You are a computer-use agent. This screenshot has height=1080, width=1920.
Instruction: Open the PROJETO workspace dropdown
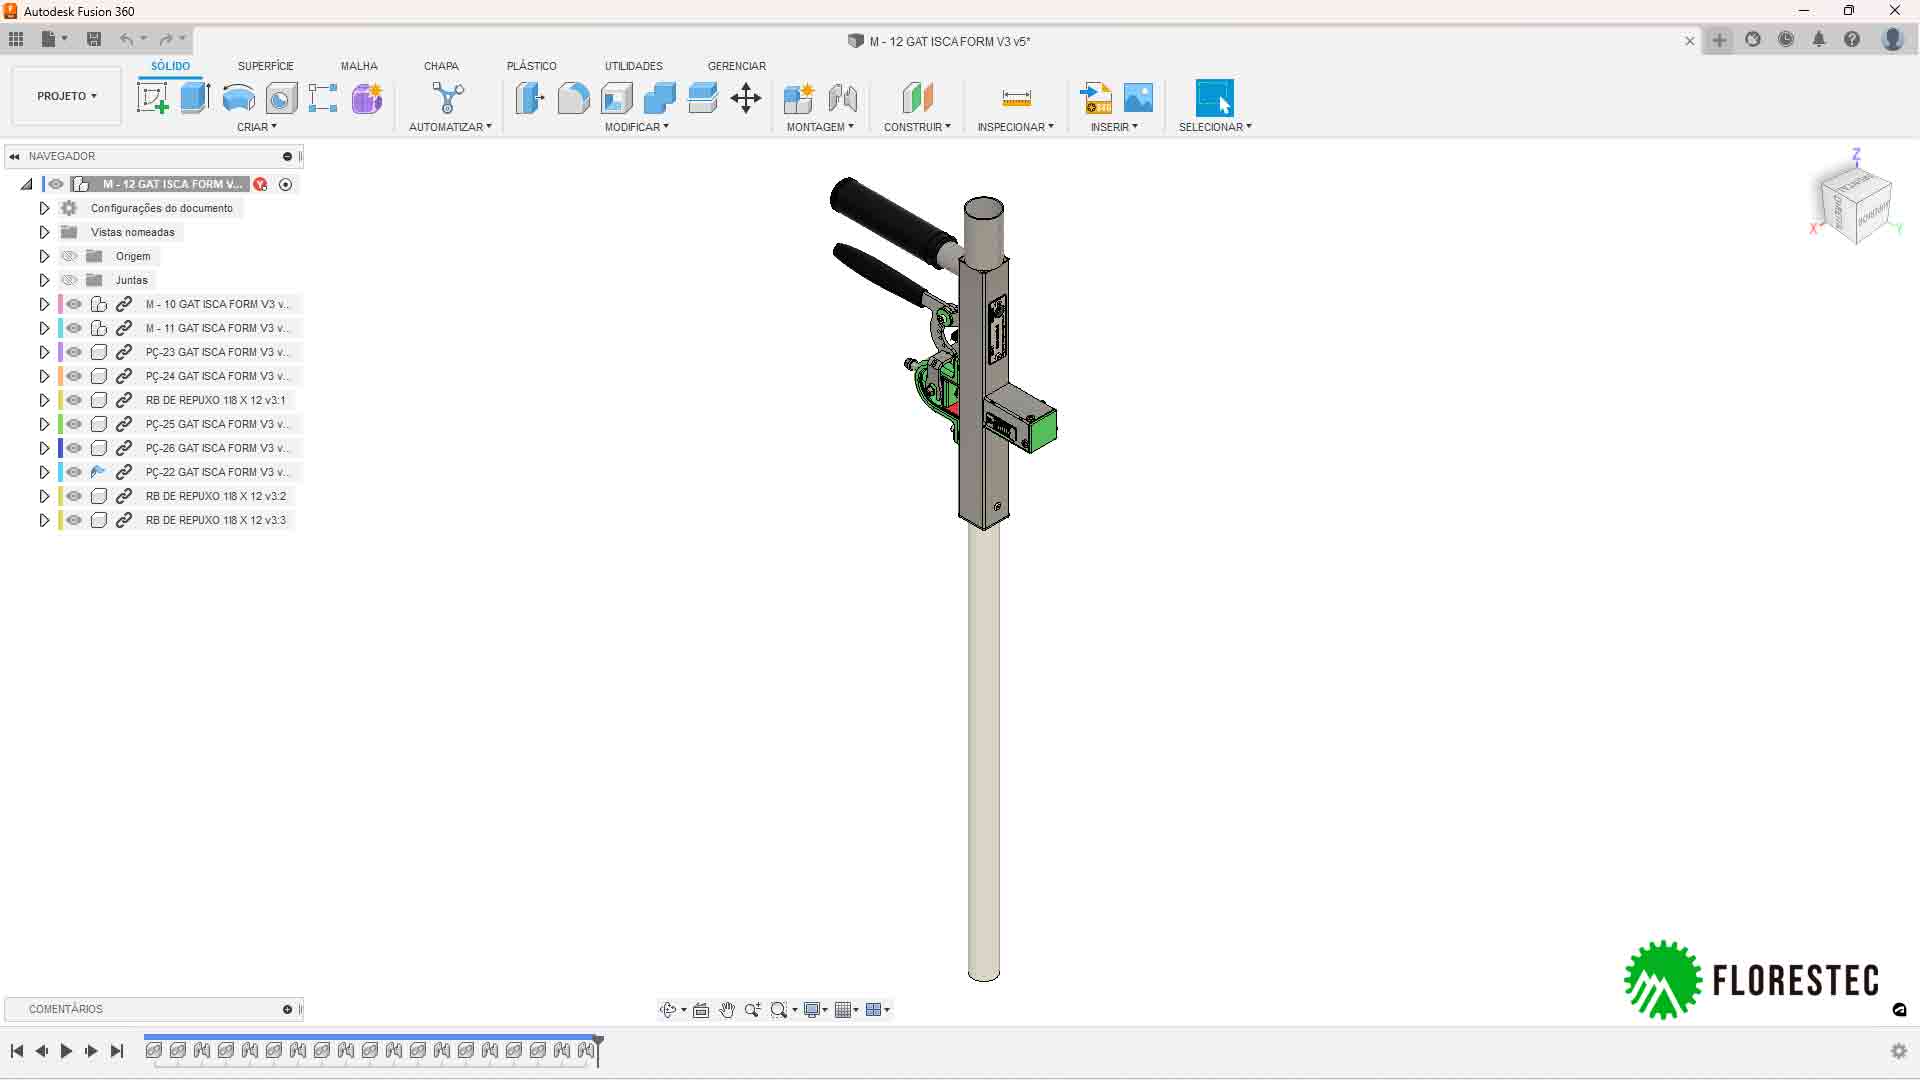coord(66,96)
